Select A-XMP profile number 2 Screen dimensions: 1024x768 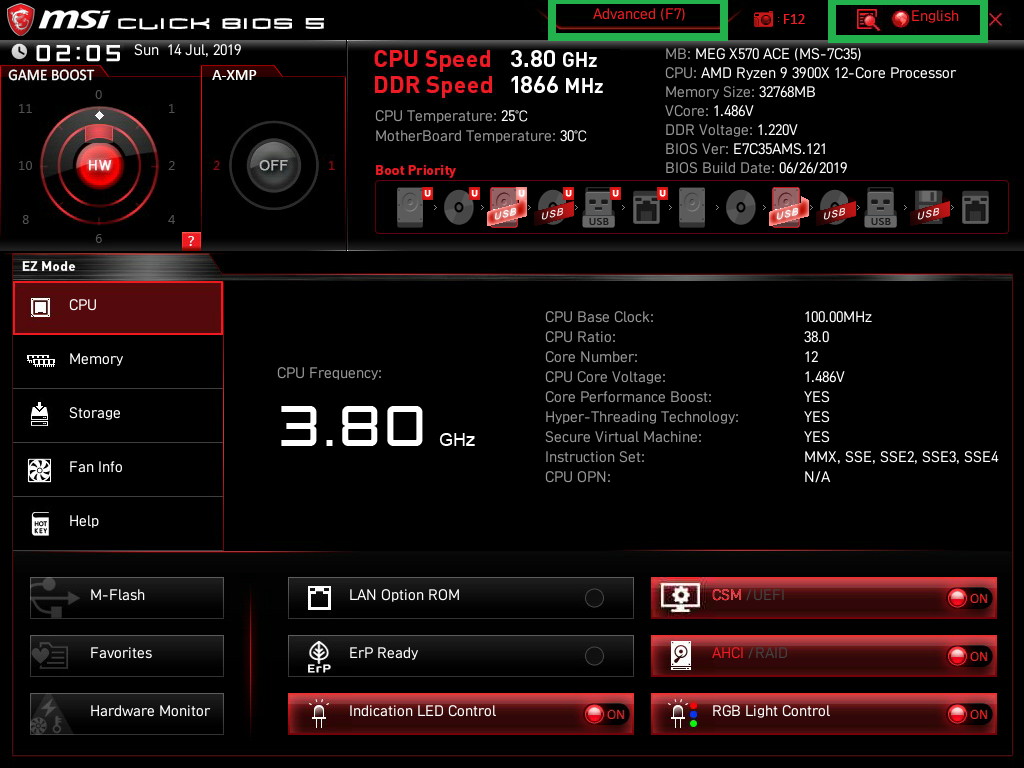tap(216, 166)
